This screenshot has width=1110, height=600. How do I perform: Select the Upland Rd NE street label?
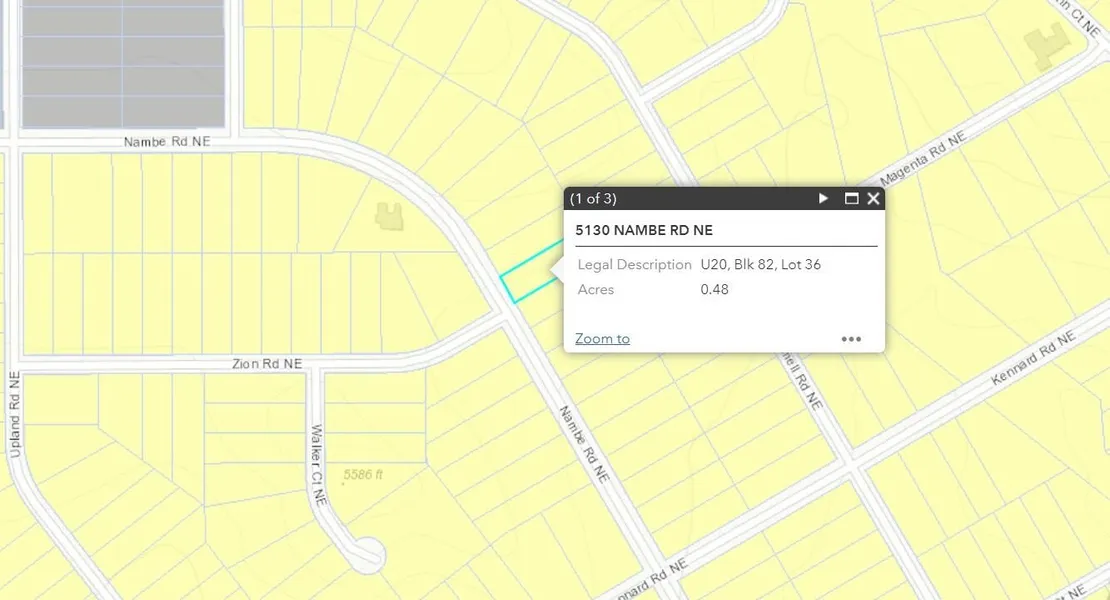pyautogui.click(x=14, y=415)
